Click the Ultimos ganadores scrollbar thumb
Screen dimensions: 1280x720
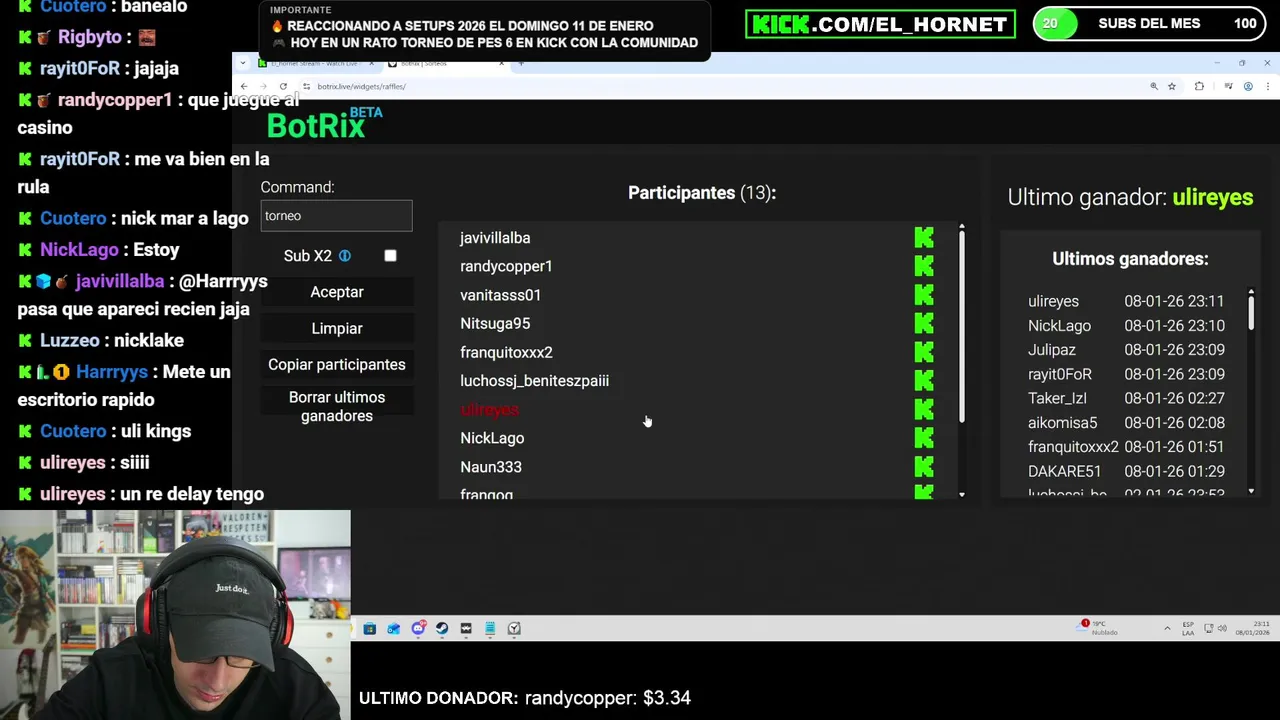click(x=1251, y=311)
